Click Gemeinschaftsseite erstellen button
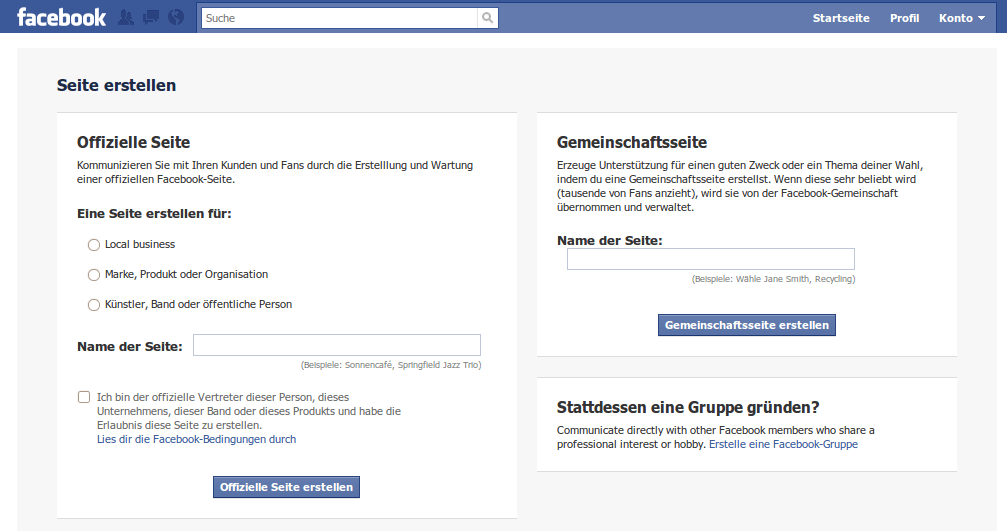This screenshot has width=1007, height=531. coord(747,325)
